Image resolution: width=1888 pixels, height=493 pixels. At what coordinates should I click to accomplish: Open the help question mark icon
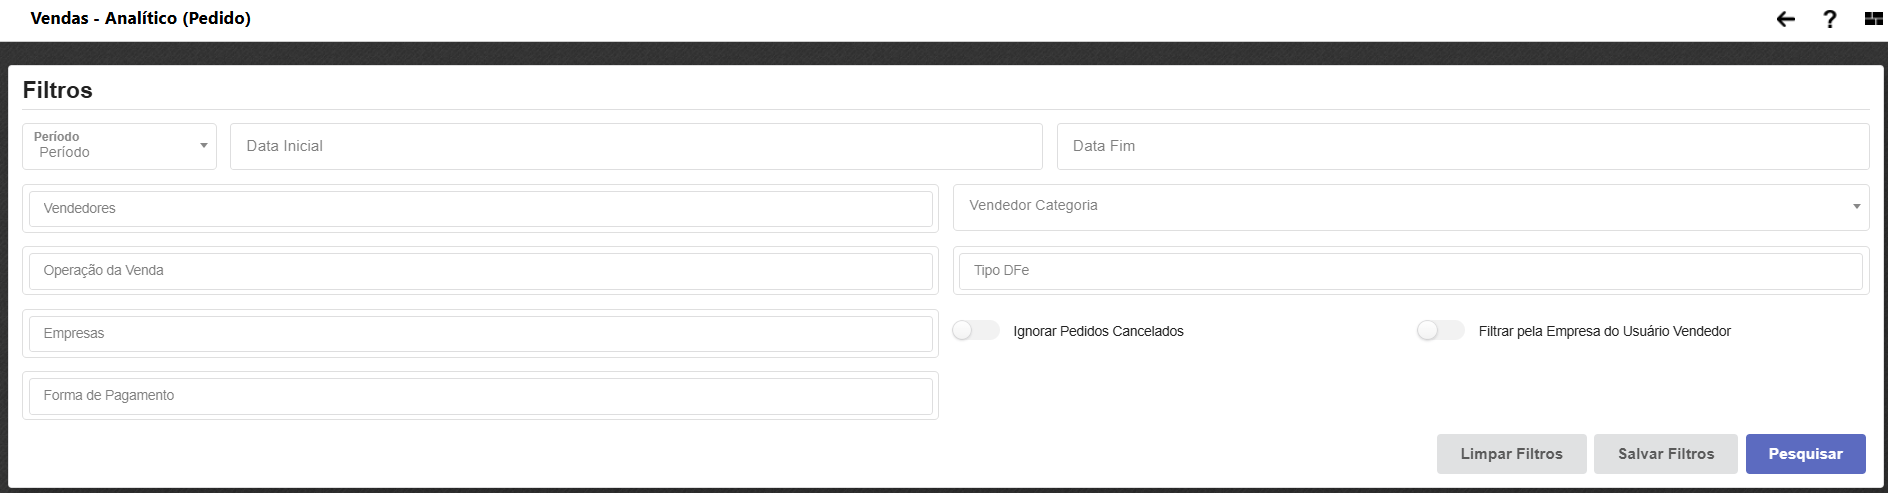(x=1829, y=19)
